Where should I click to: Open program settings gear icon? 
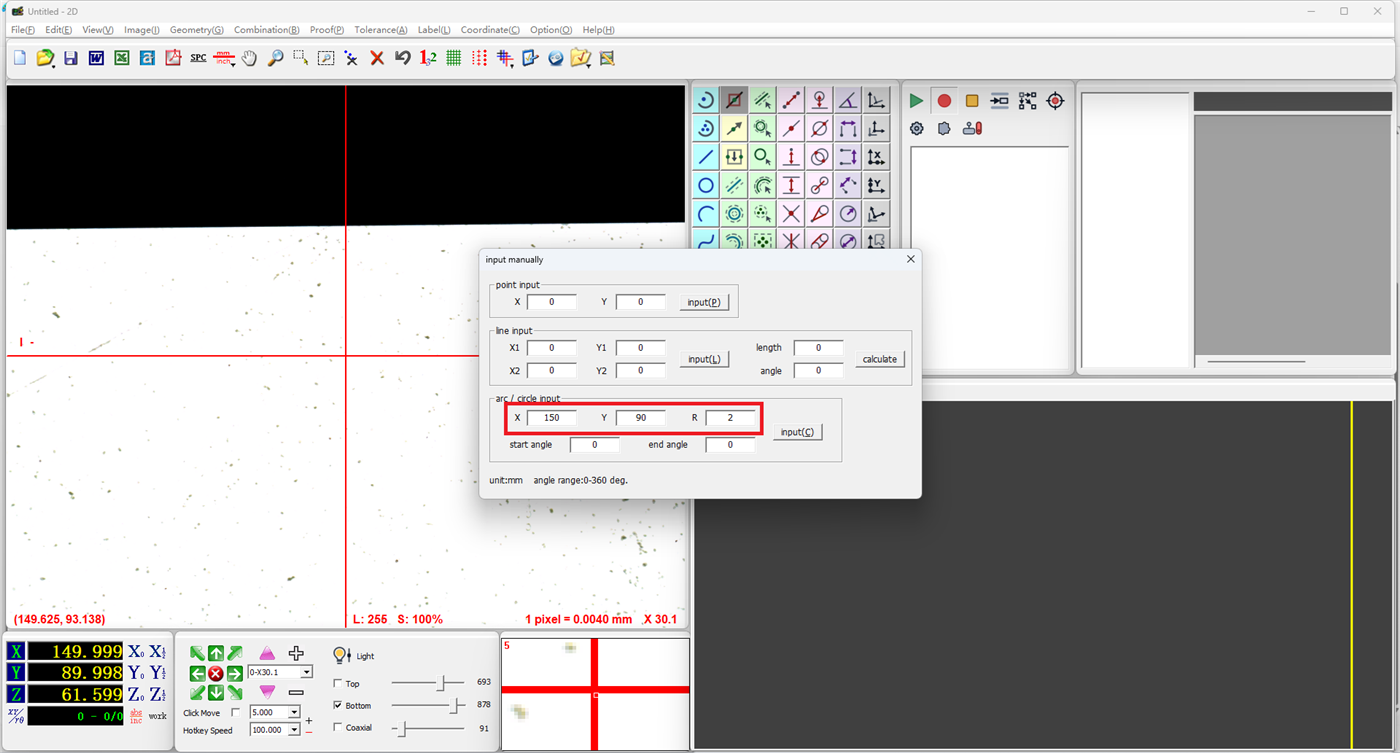[x=917, y=128]
